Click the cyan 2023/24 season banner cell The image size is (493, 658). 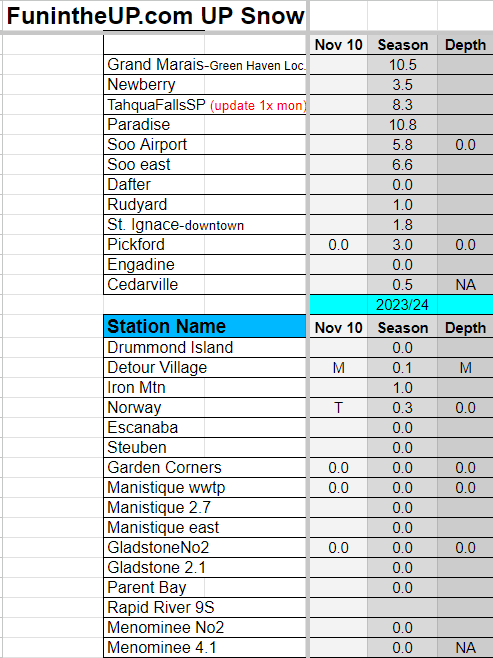[x=402, y=304]
